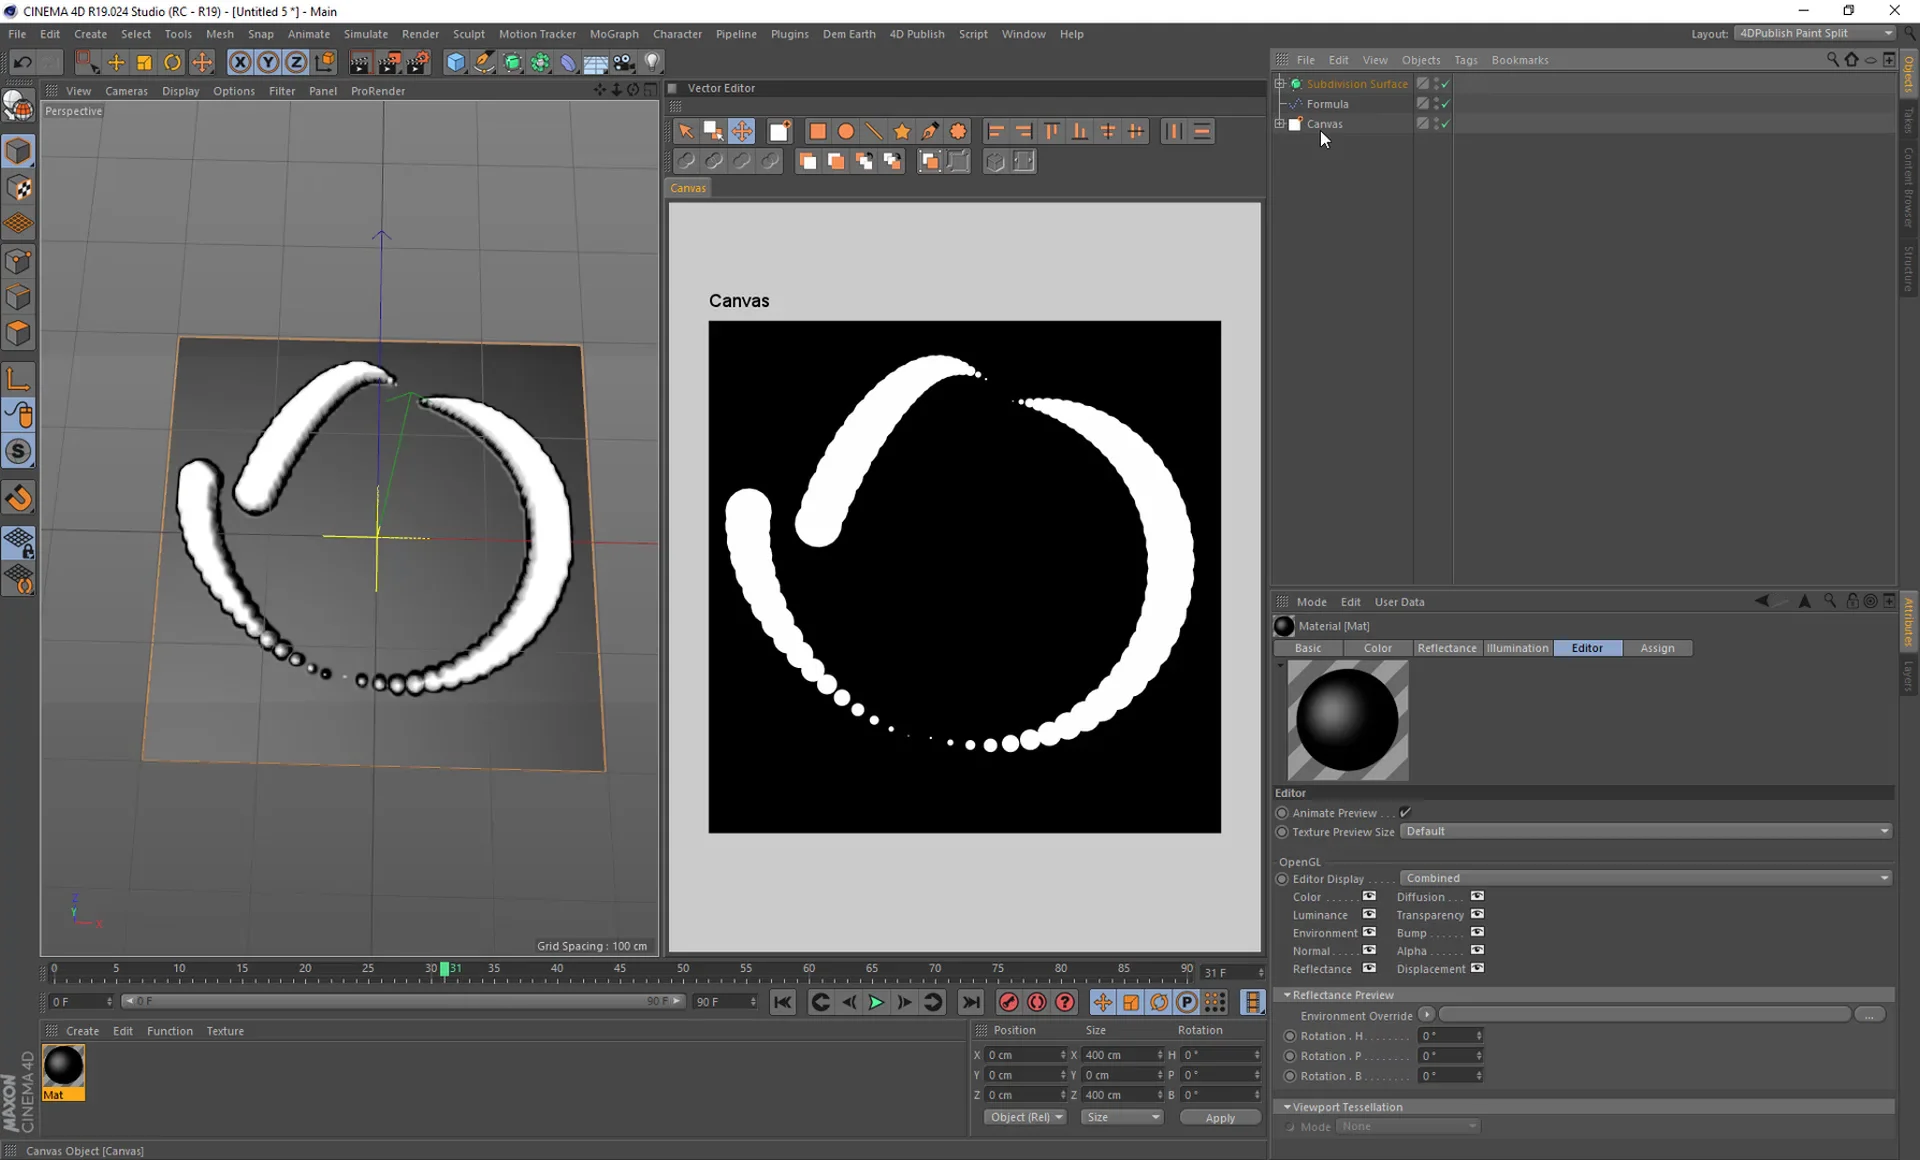
Task: Toggle the Animate Preview checkbox
Action: [x=1405, y=812]
